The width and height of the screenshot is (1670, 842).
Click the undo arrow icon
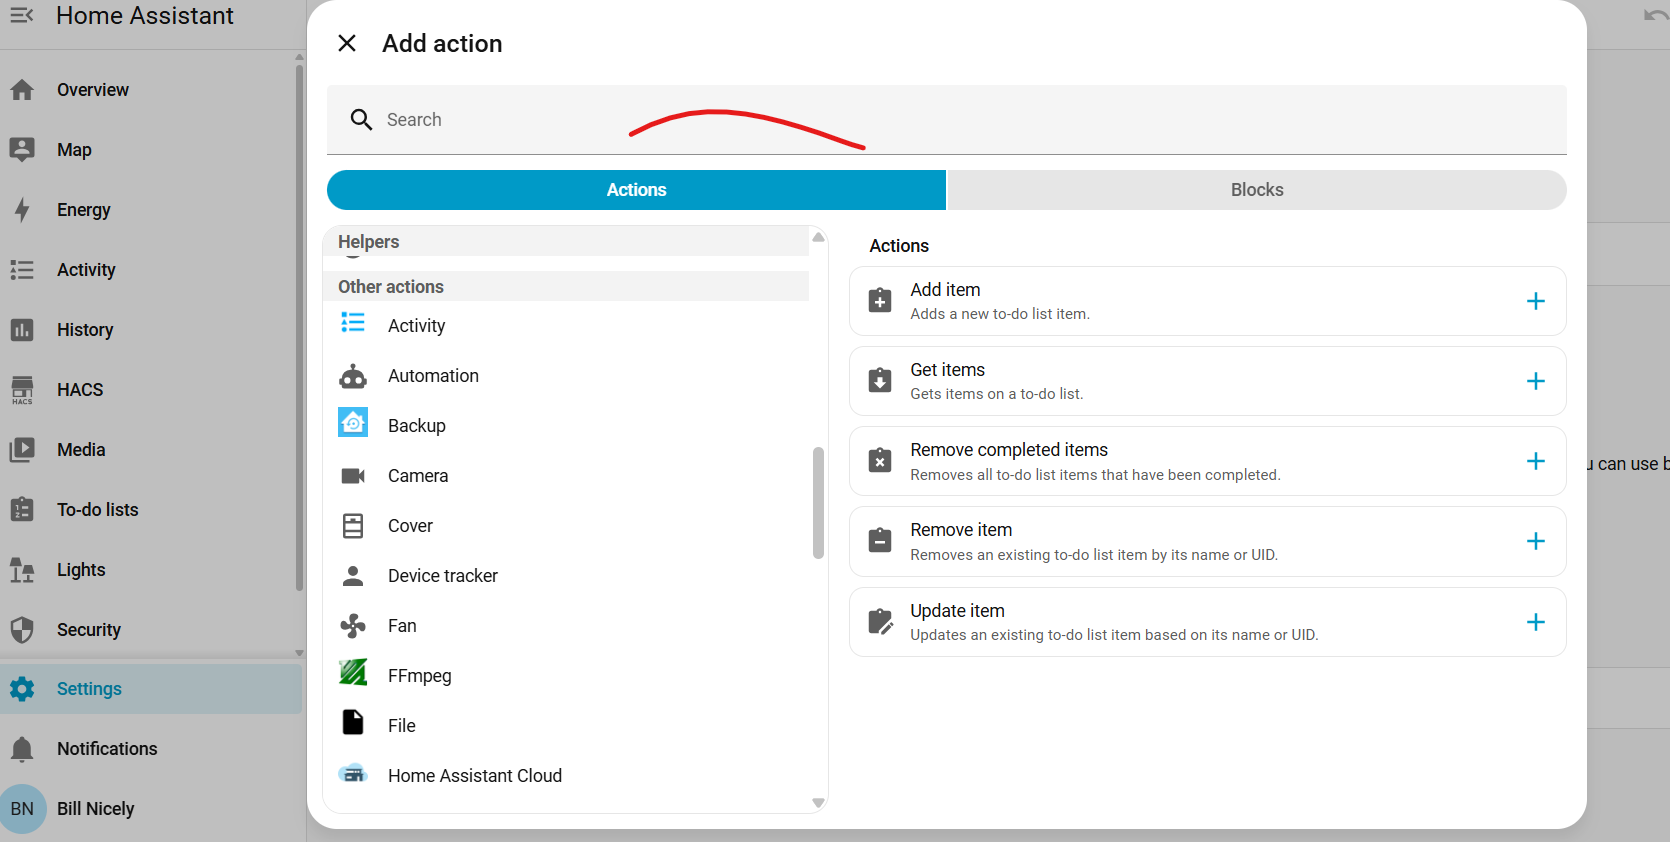pyautogui.click(x=1656, y=15)
